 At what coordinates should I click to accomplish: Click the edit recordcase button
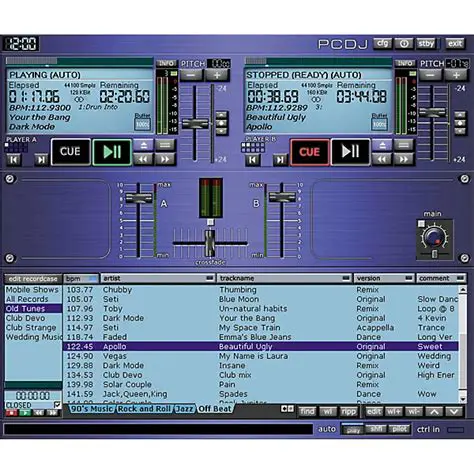pos(33,279)
